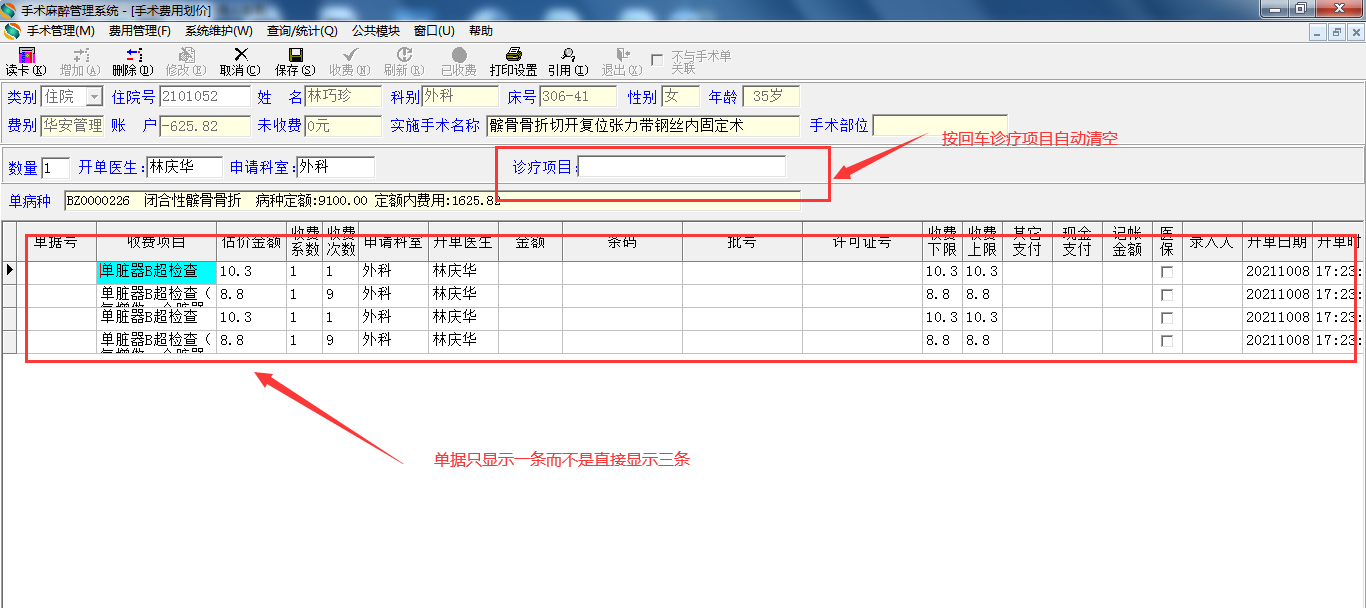This screenshot has height=608, width=1366.
Task: Click the 退出 (exit) door icon
Action: (622, 55)
